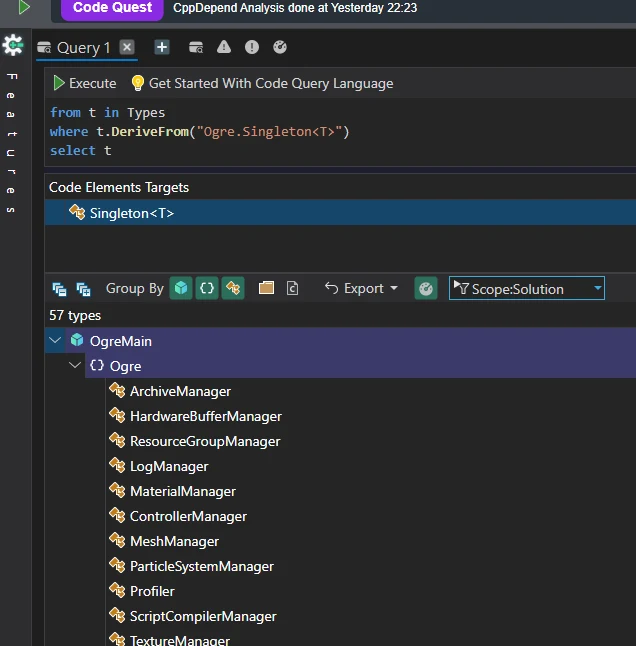Click the green play icon at top left
636x646 pixels.
coord(24,7)
